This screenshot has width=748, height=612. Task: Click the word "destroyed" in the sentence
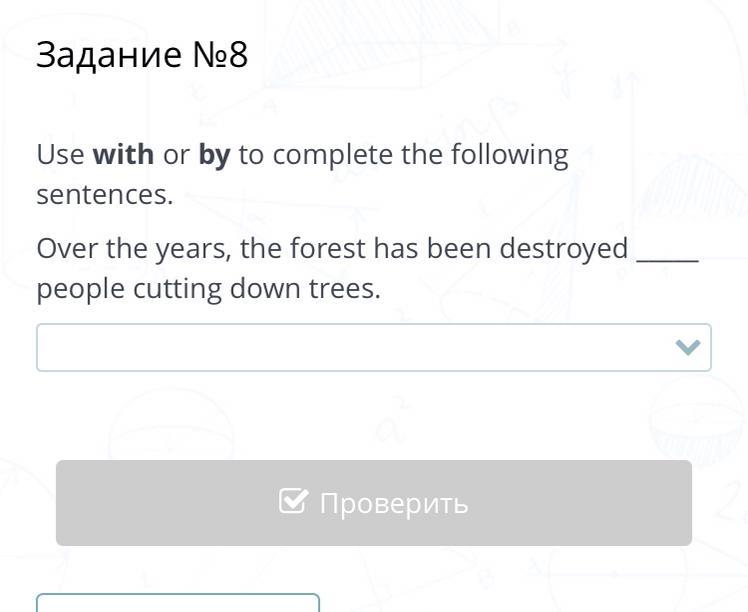pyautogui.click(x=564, y=248)
